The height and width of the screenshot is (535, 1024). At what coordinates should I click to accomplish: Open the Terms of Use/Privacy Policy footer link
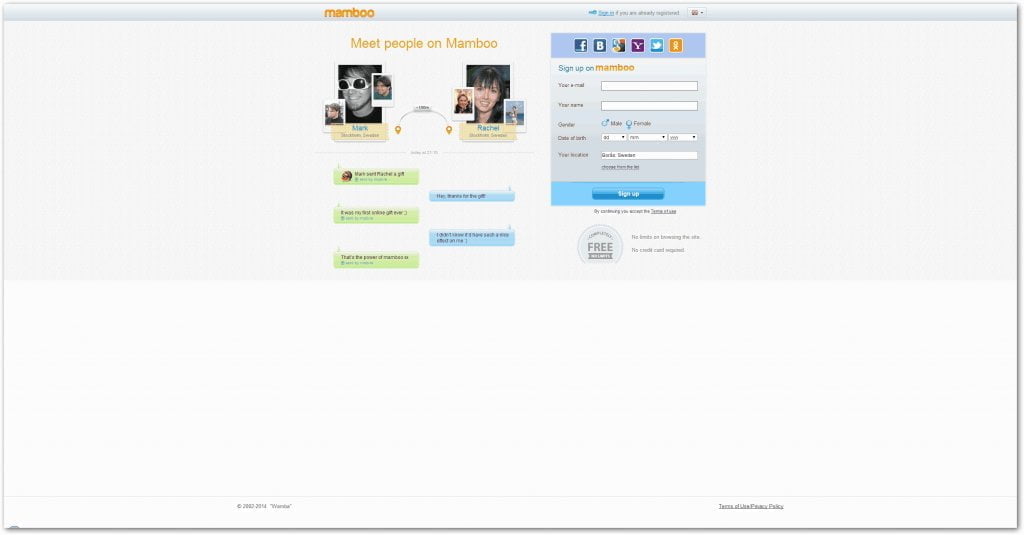coord(750,506)
